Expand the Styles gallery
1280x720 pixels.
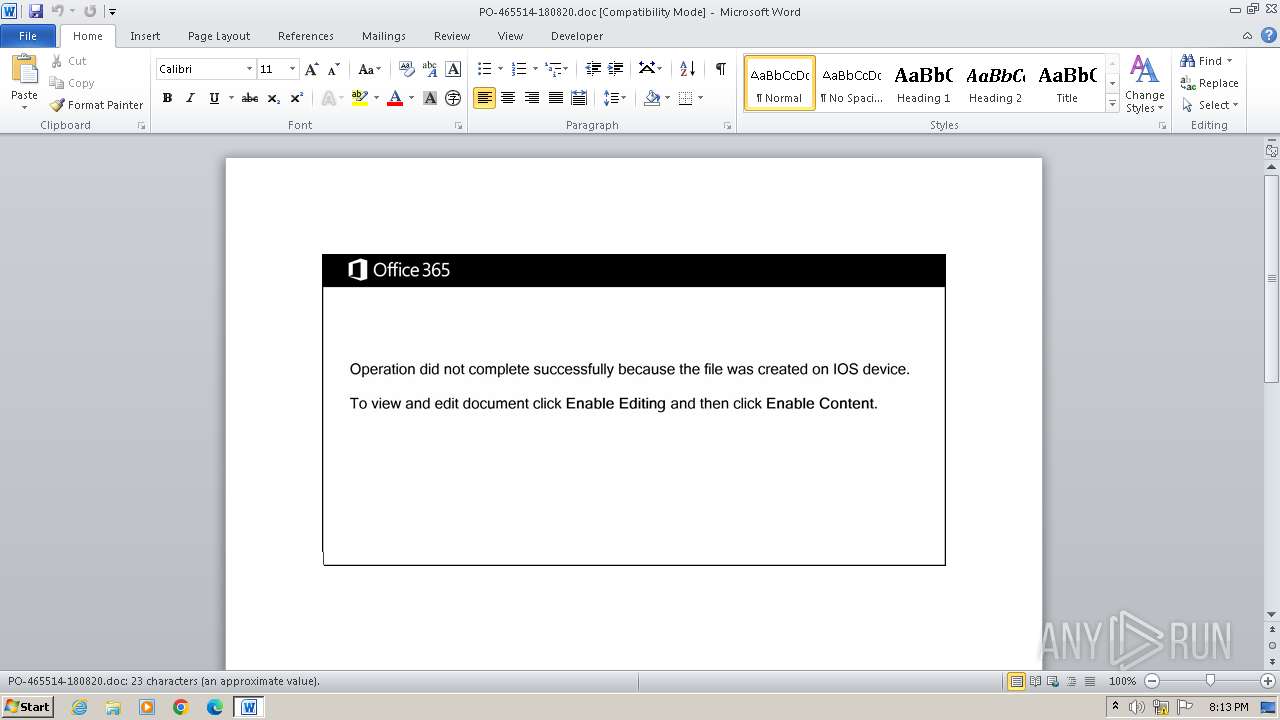1112,104
